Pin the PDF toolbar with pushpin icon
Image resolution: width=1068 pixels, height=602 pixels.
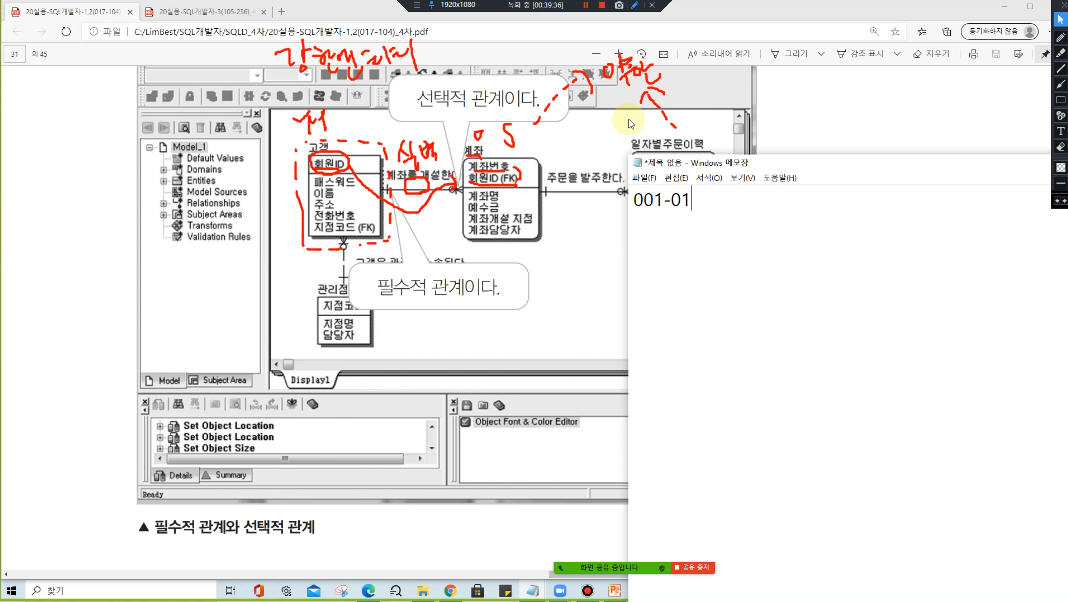point(1045,54)
